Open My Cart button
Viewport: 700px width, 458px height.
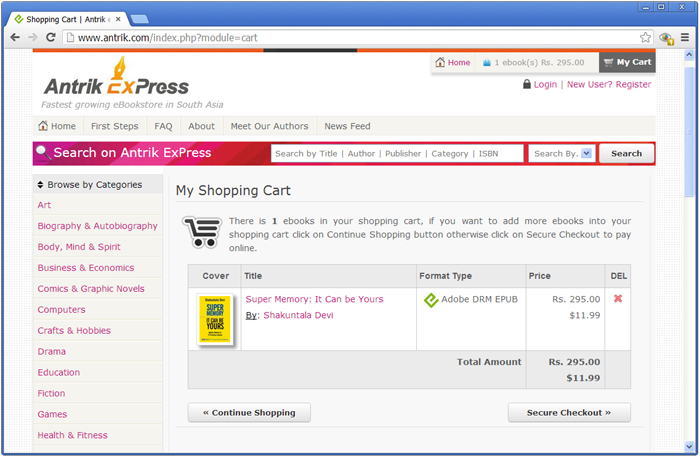[627, 62]
